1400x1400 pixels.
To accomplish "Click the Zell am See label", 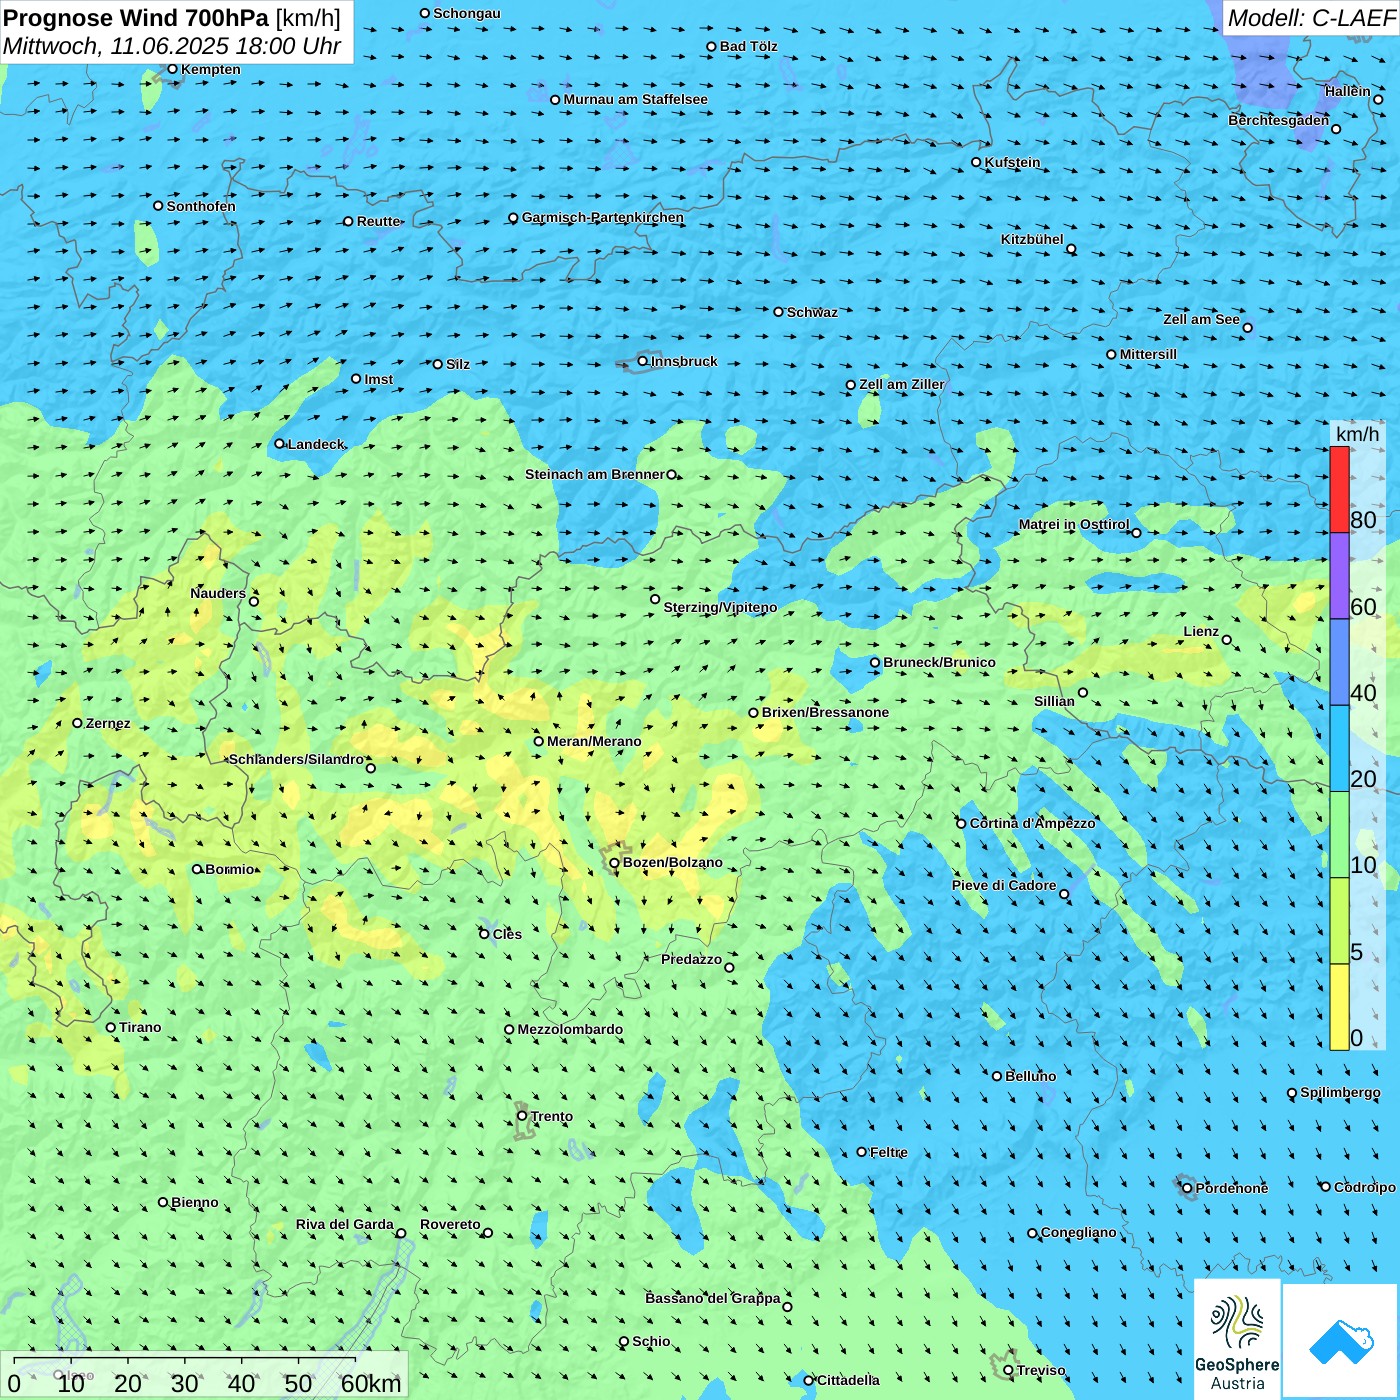I will pyautogui.click(x=1201, y=319).
